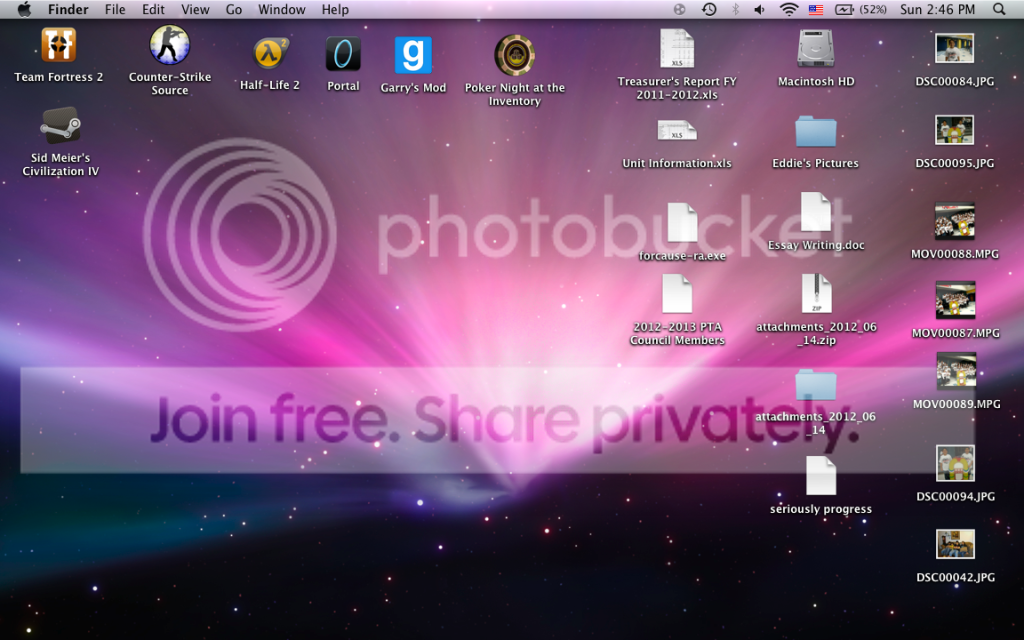Viewport: 1024px width, 640px height.
Task: Open the Finder menu
Action: tap(68, 9)
